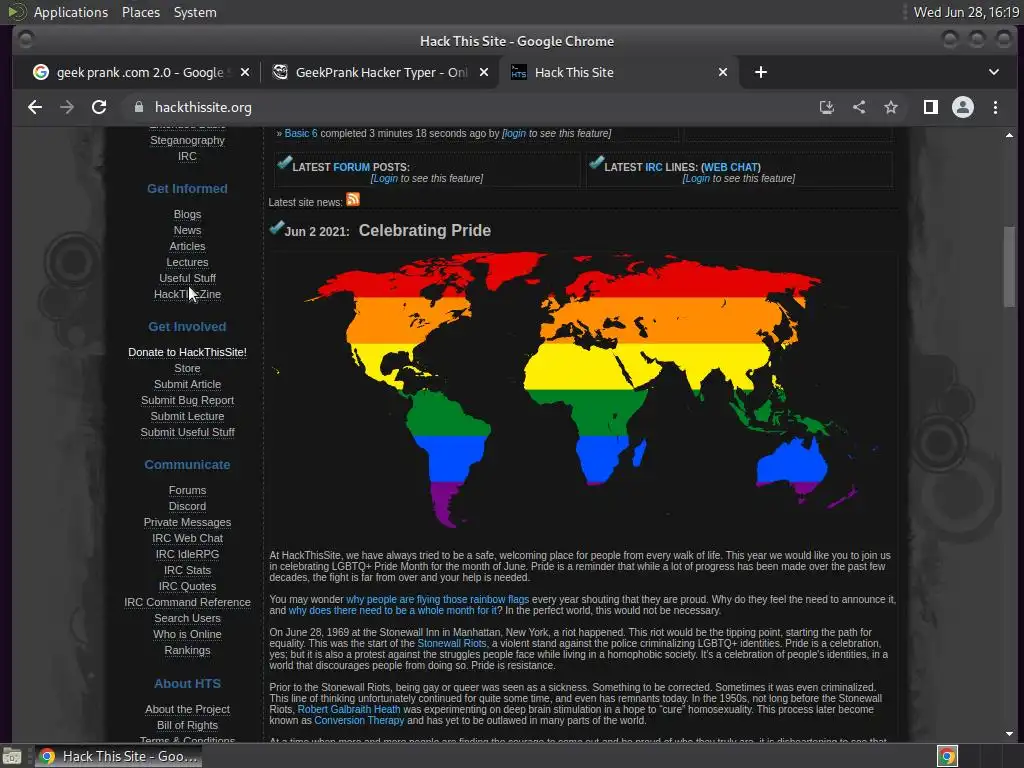Click the Hack This Site taskbar window button
Viewport: 1024px width, 768px height.
tap(118, 756)
